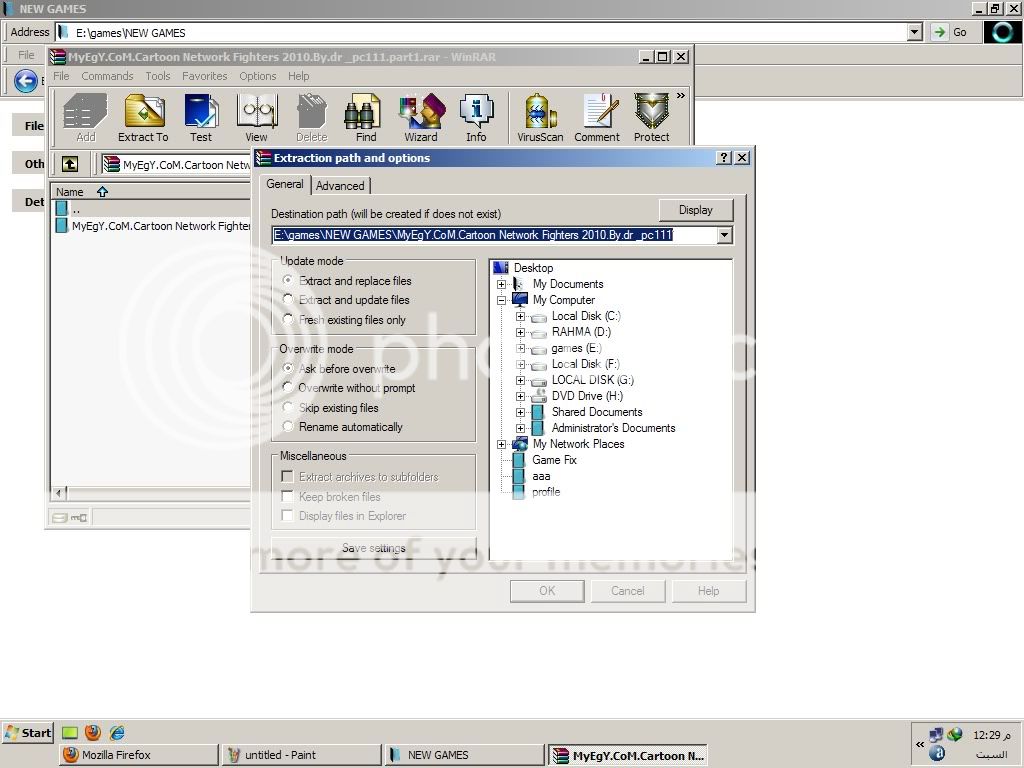The height and width of the screenshot is (768, 1024).
Task: Switch to the General tab
Action: point(285,184)
